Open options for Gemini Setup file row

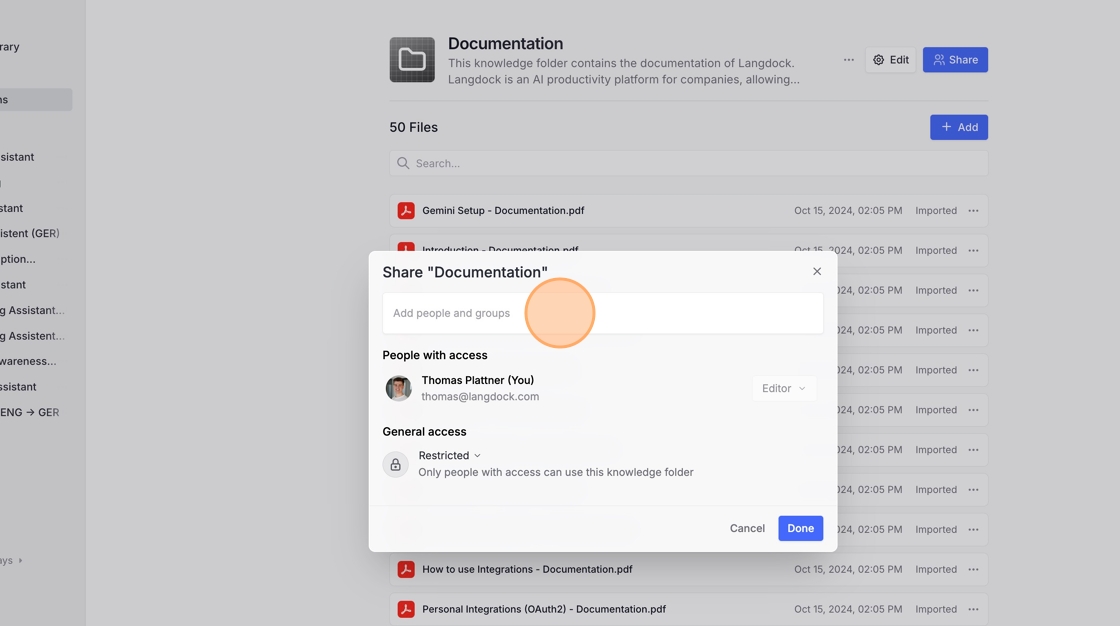tap(973, 211)
